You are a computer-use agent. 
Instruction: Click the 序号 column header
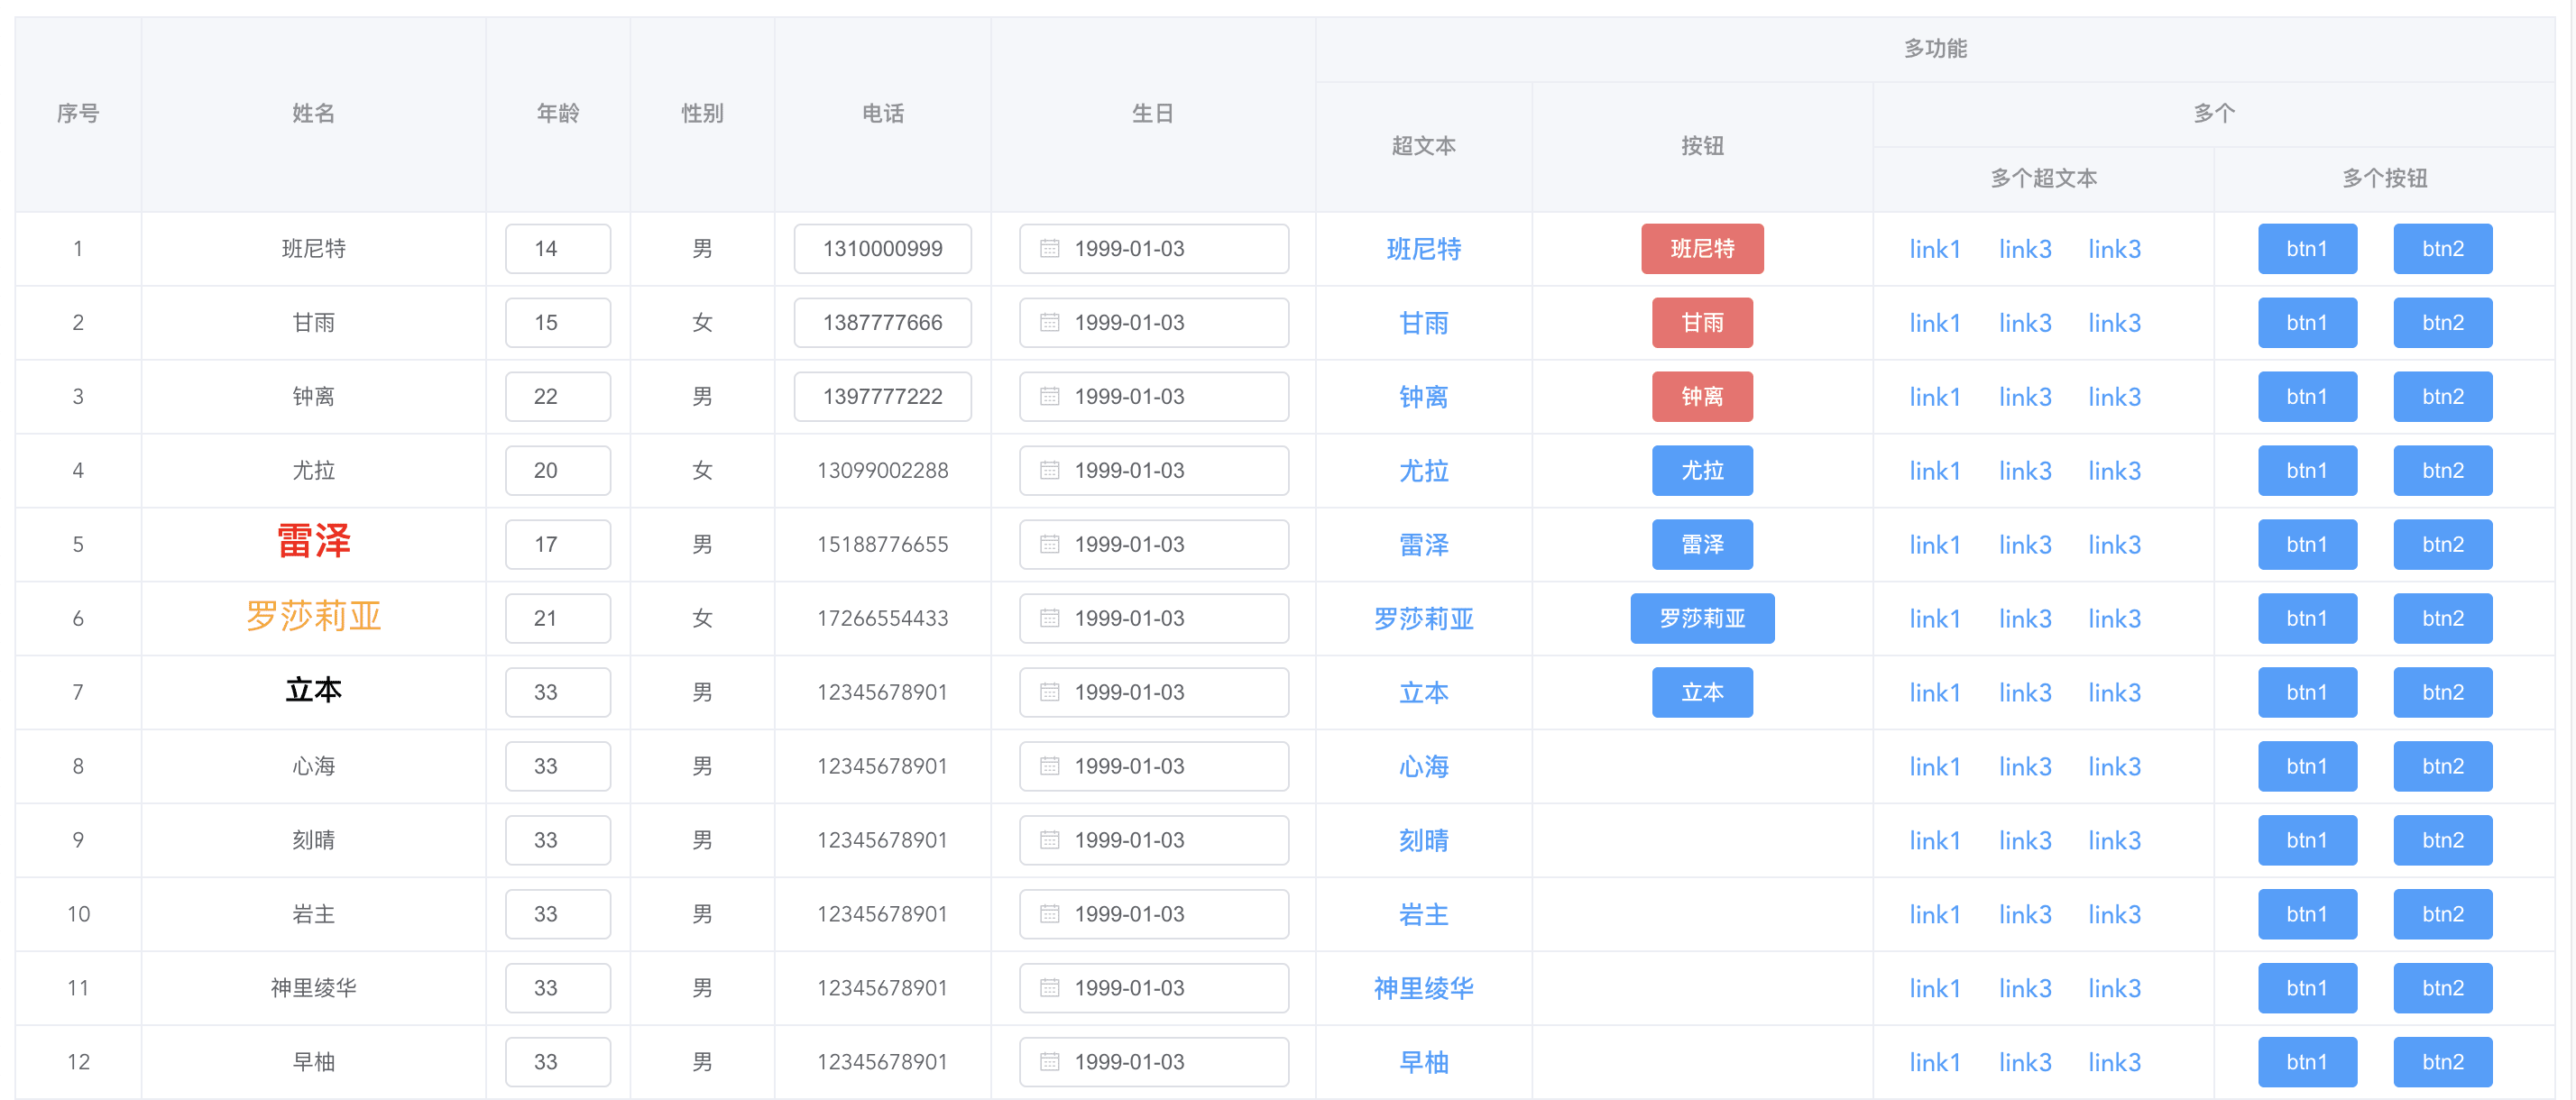pyautogui.click(x=78, y=114)
